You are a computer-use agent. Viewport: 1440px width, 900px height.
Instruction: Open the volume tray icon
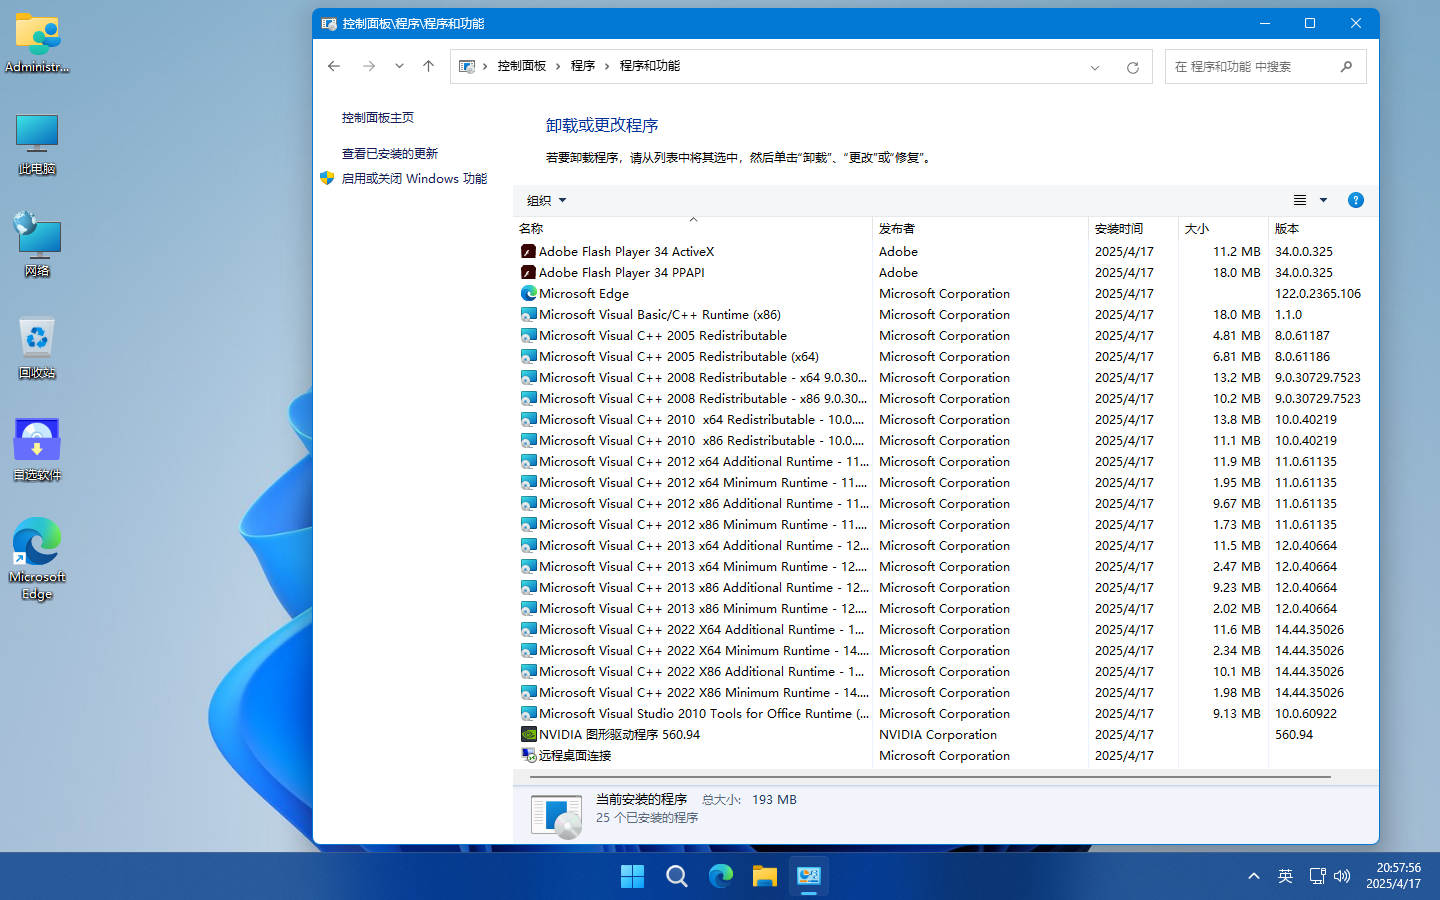point(1342,876)
